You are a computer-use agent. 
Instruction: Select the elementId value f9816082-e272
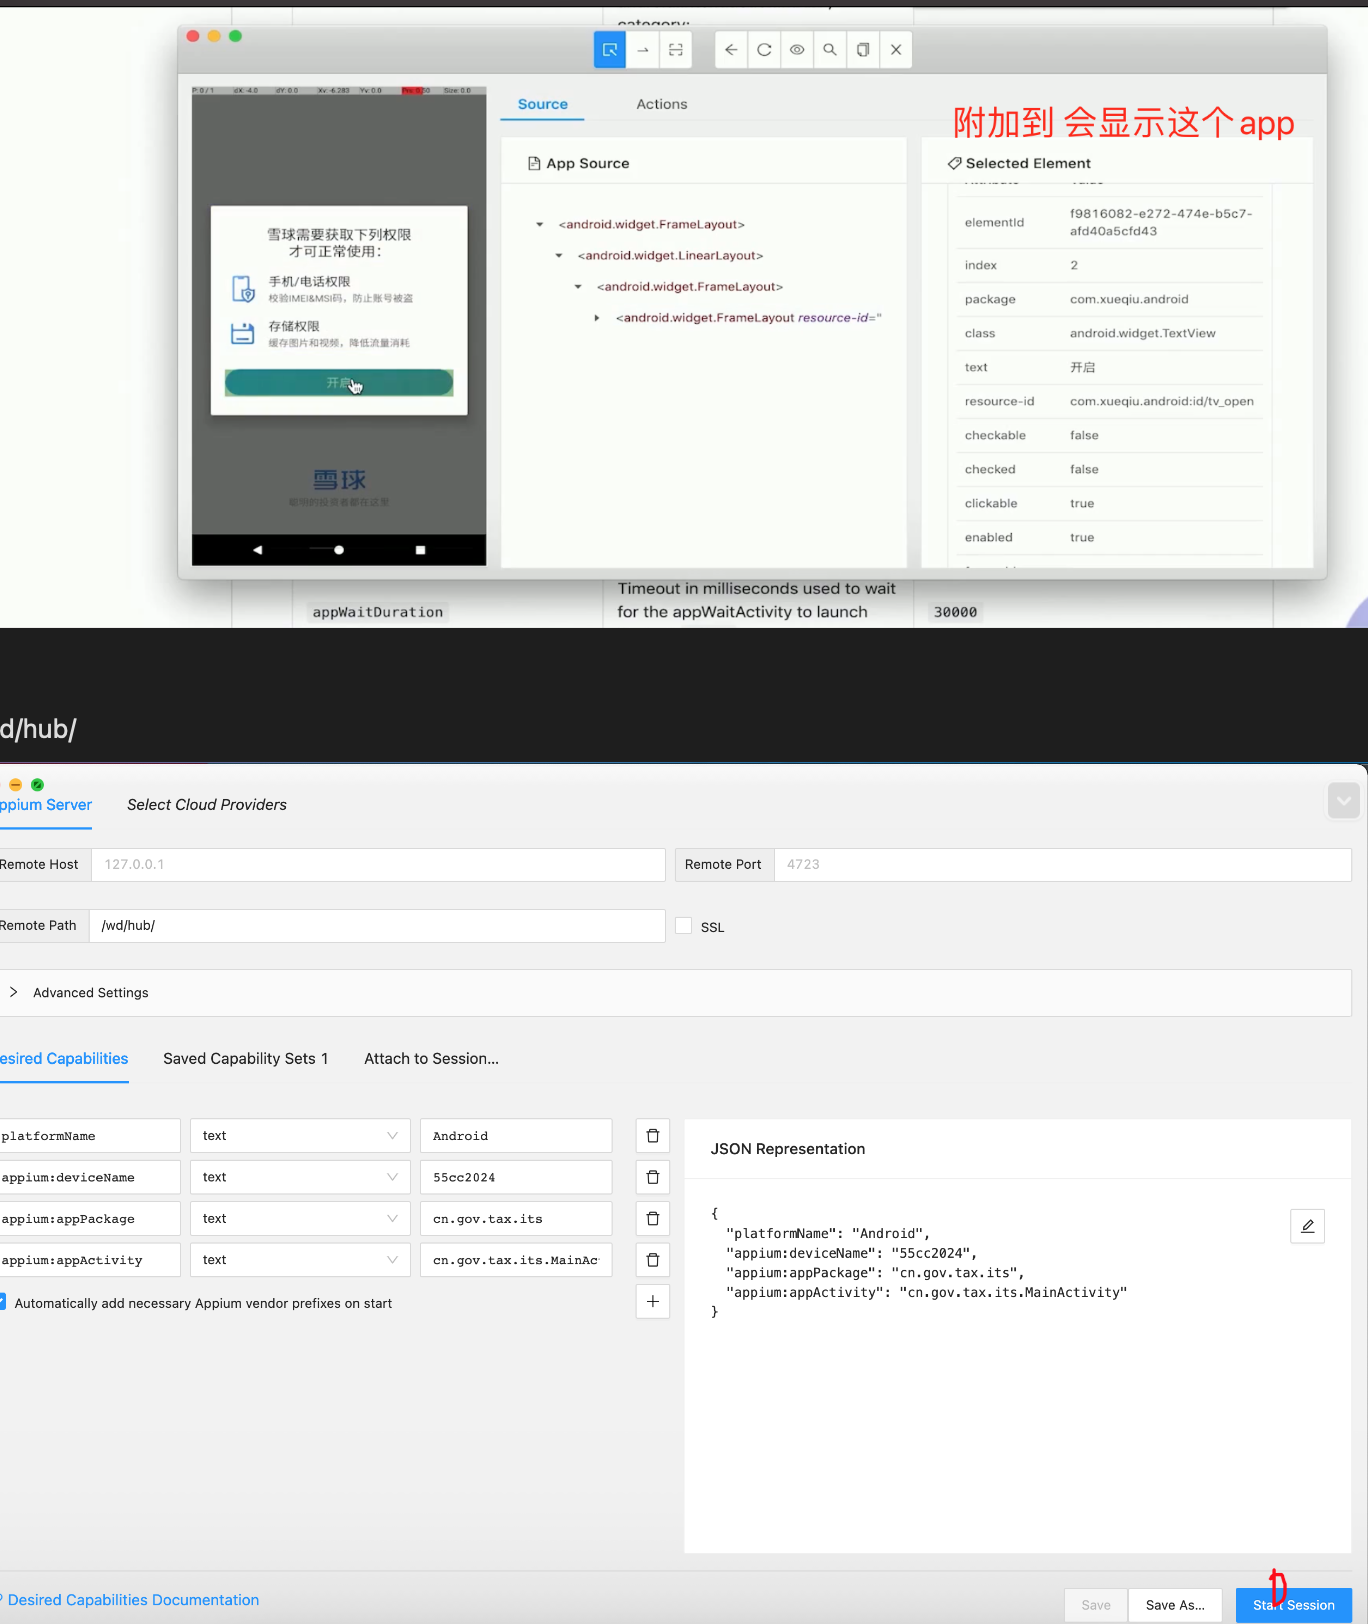[1160, 223]
